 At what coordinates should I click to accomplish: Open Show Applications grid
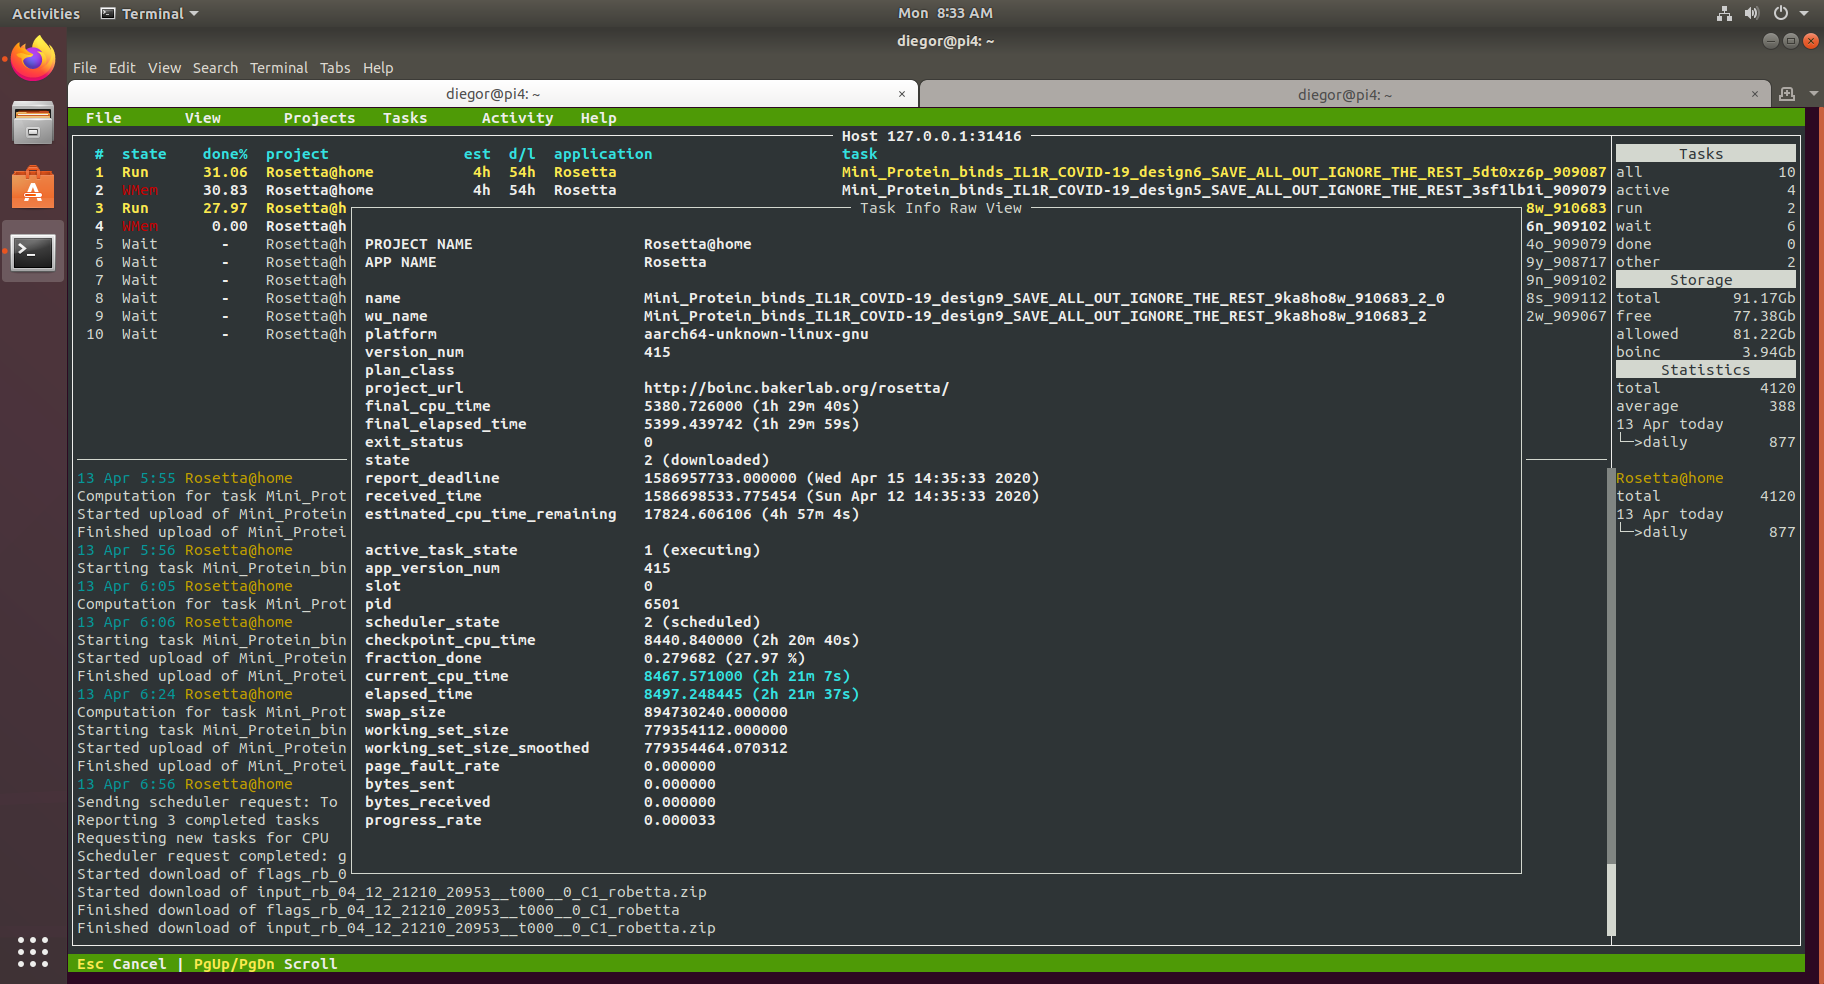click(33, 952)
